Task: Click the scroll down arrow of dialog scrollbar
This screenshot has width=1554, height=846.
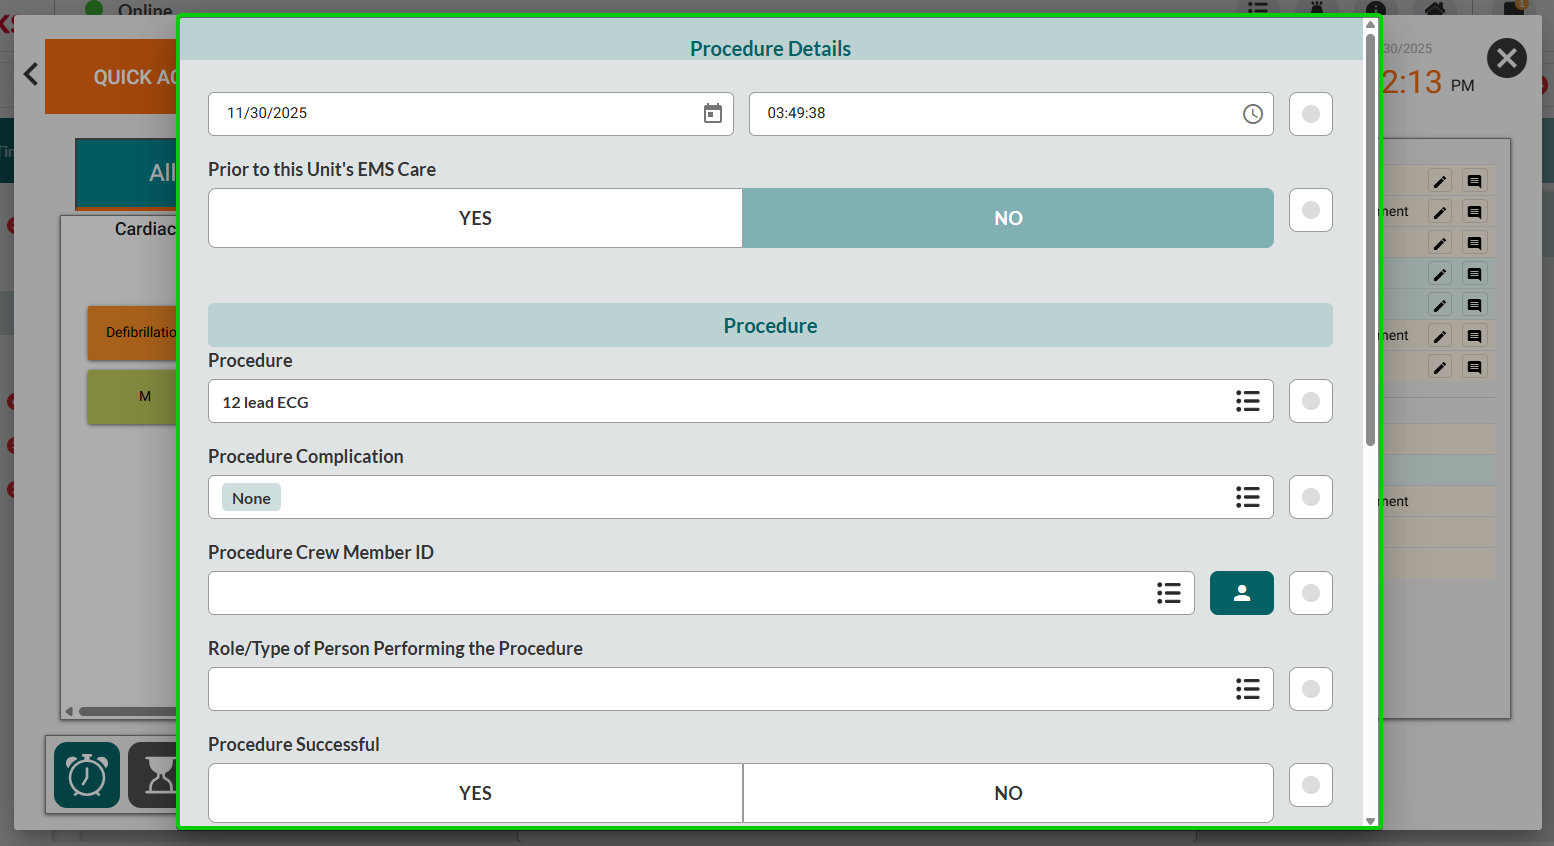Action: pos(1370,821)
